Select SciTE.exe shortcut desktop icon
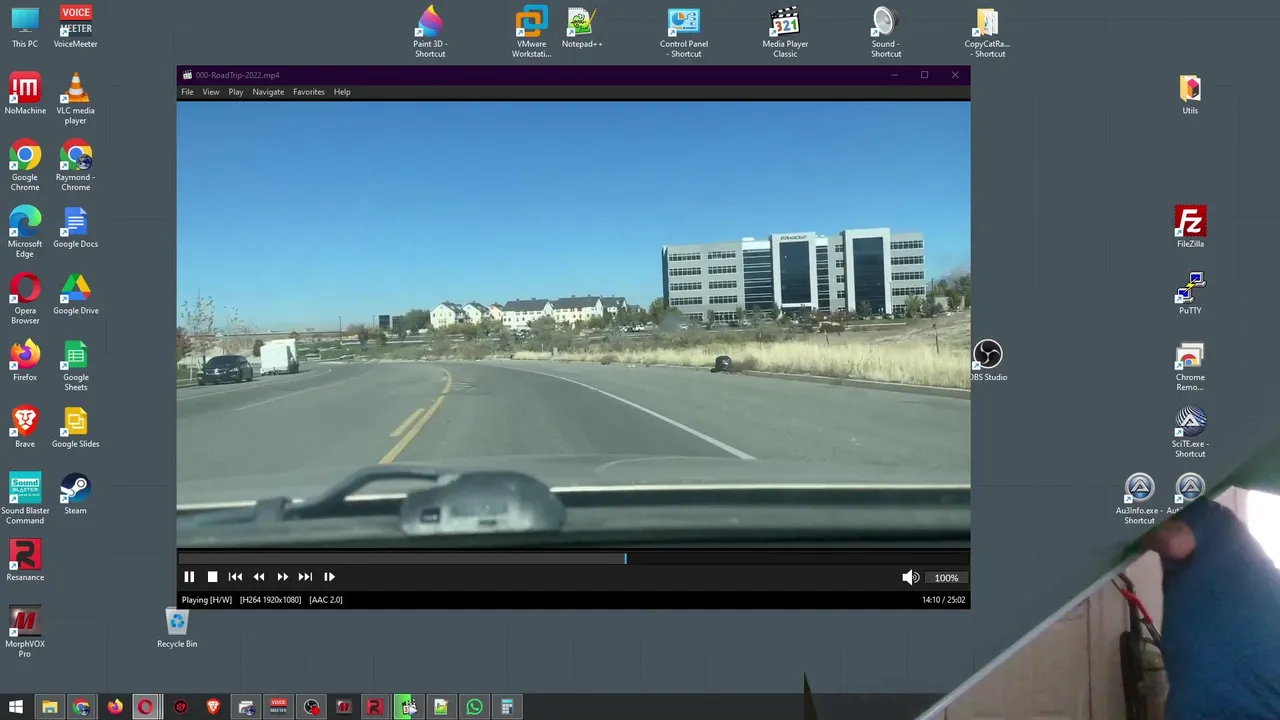Image resolution: width=1280 pixels, height=720 pixels. click(x=1190, y=432)
